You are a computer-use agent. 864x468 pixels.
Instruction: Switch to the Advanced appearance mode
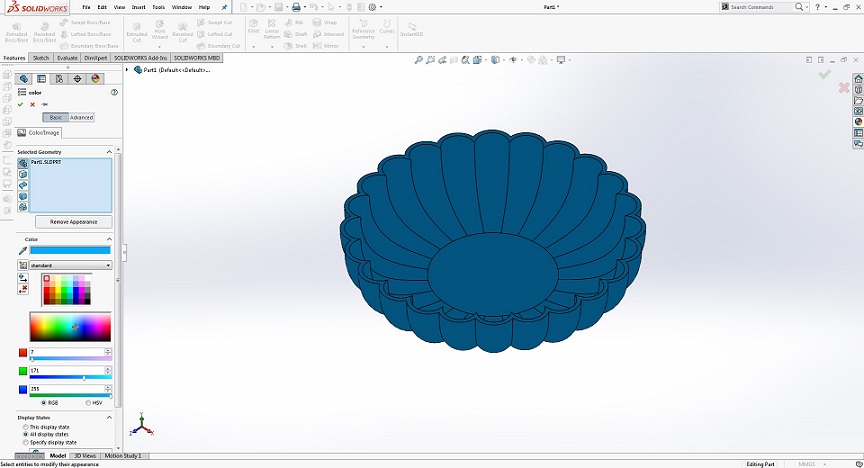tap(82, 118)
